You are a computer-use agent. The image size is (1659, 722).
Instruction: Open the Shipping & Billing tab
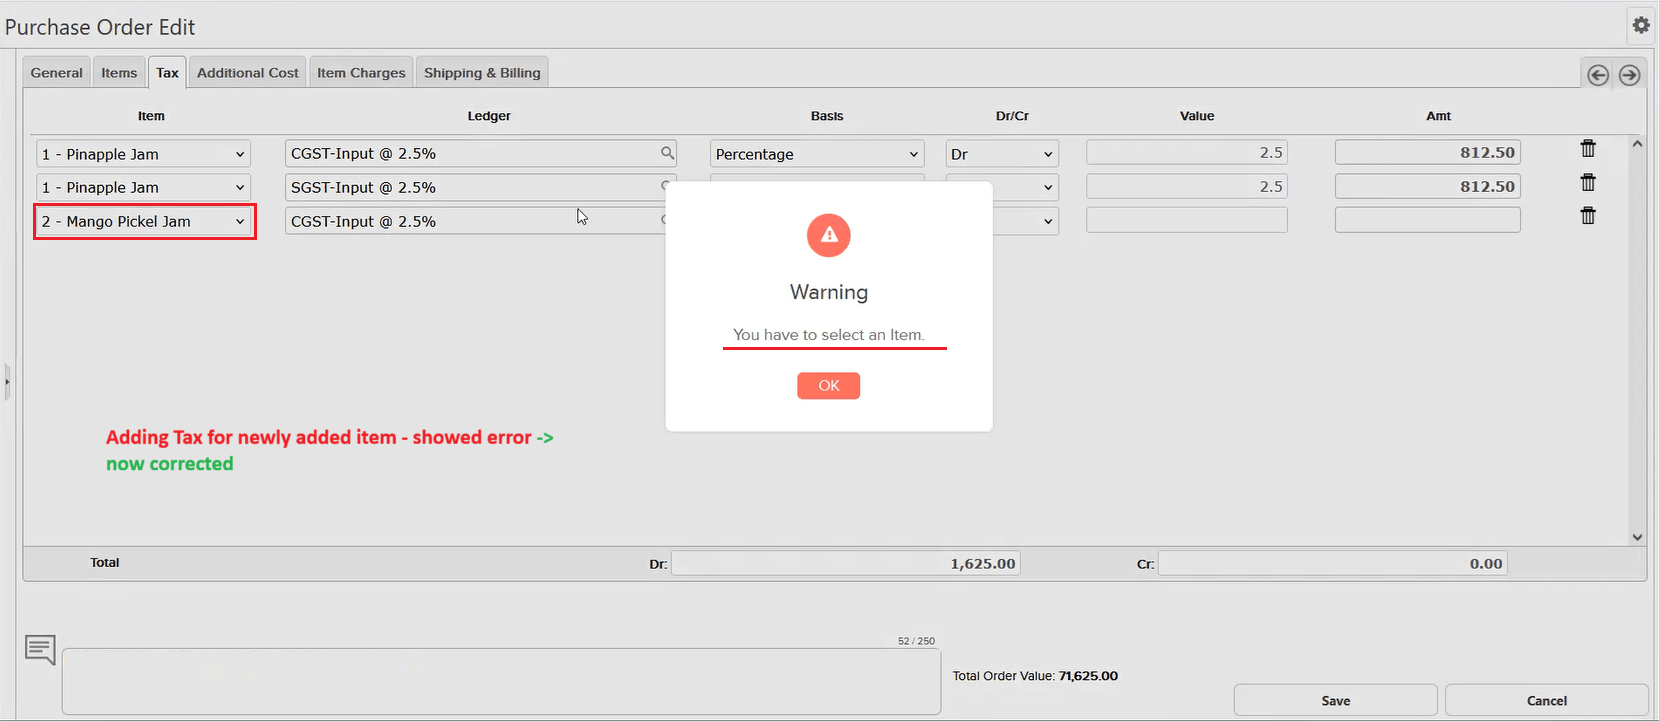tap(482, 72)
